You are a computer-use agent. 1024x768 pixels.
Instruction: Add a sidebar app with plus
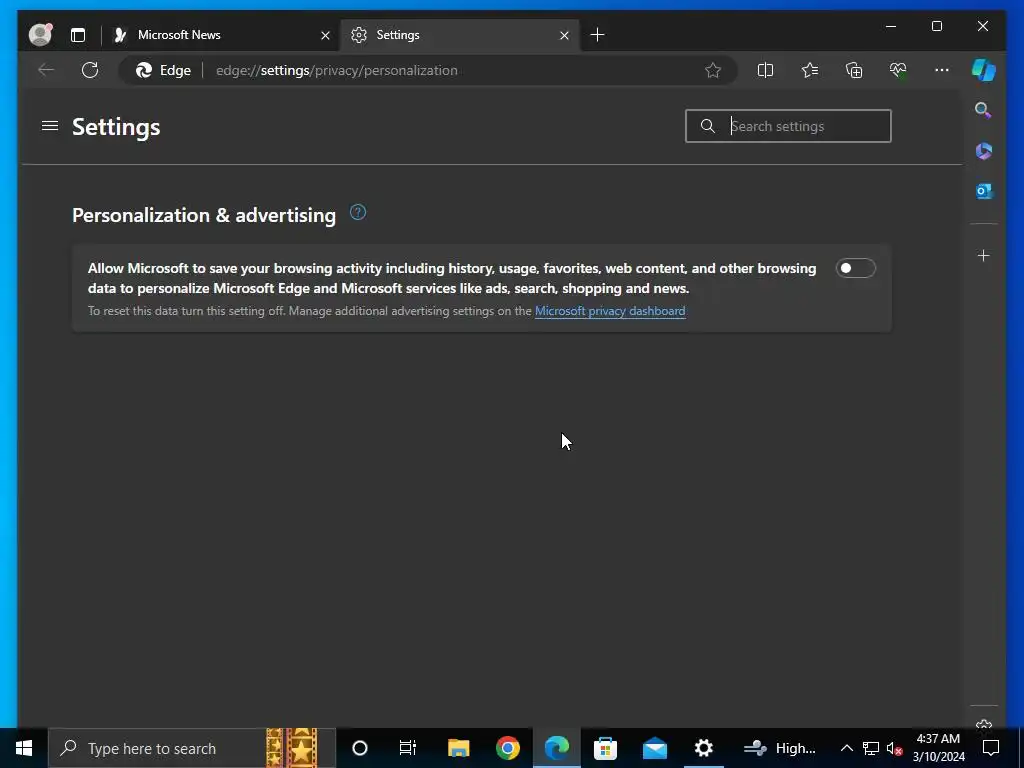[984, 255]
